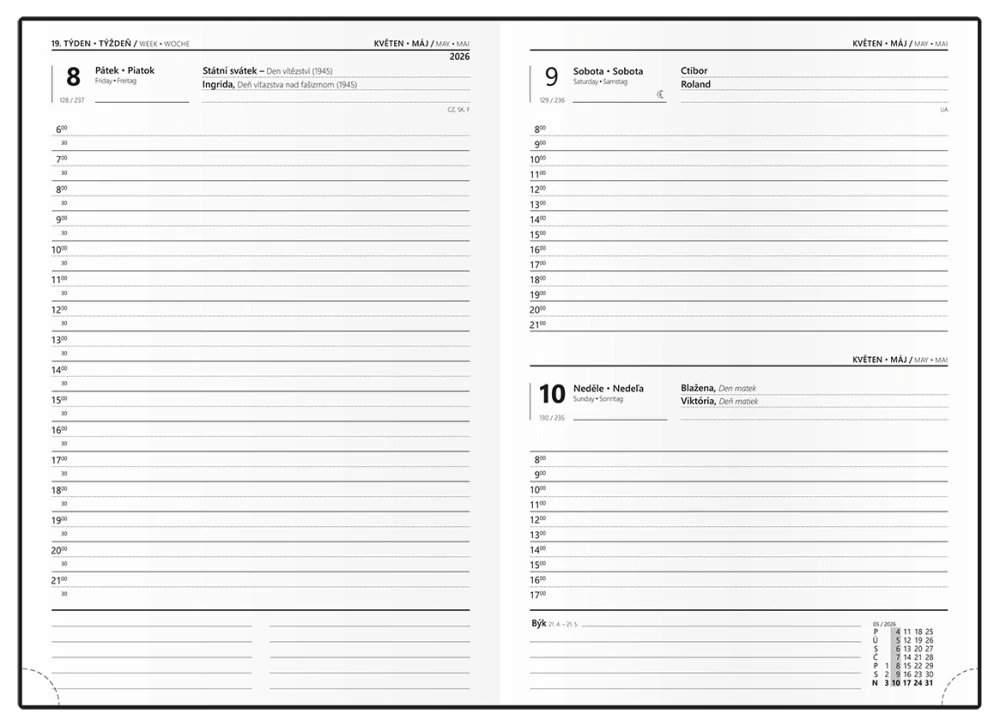Click the 13:00 time label on Friday
Screen dimensions: 1000x726
(59, 340)
